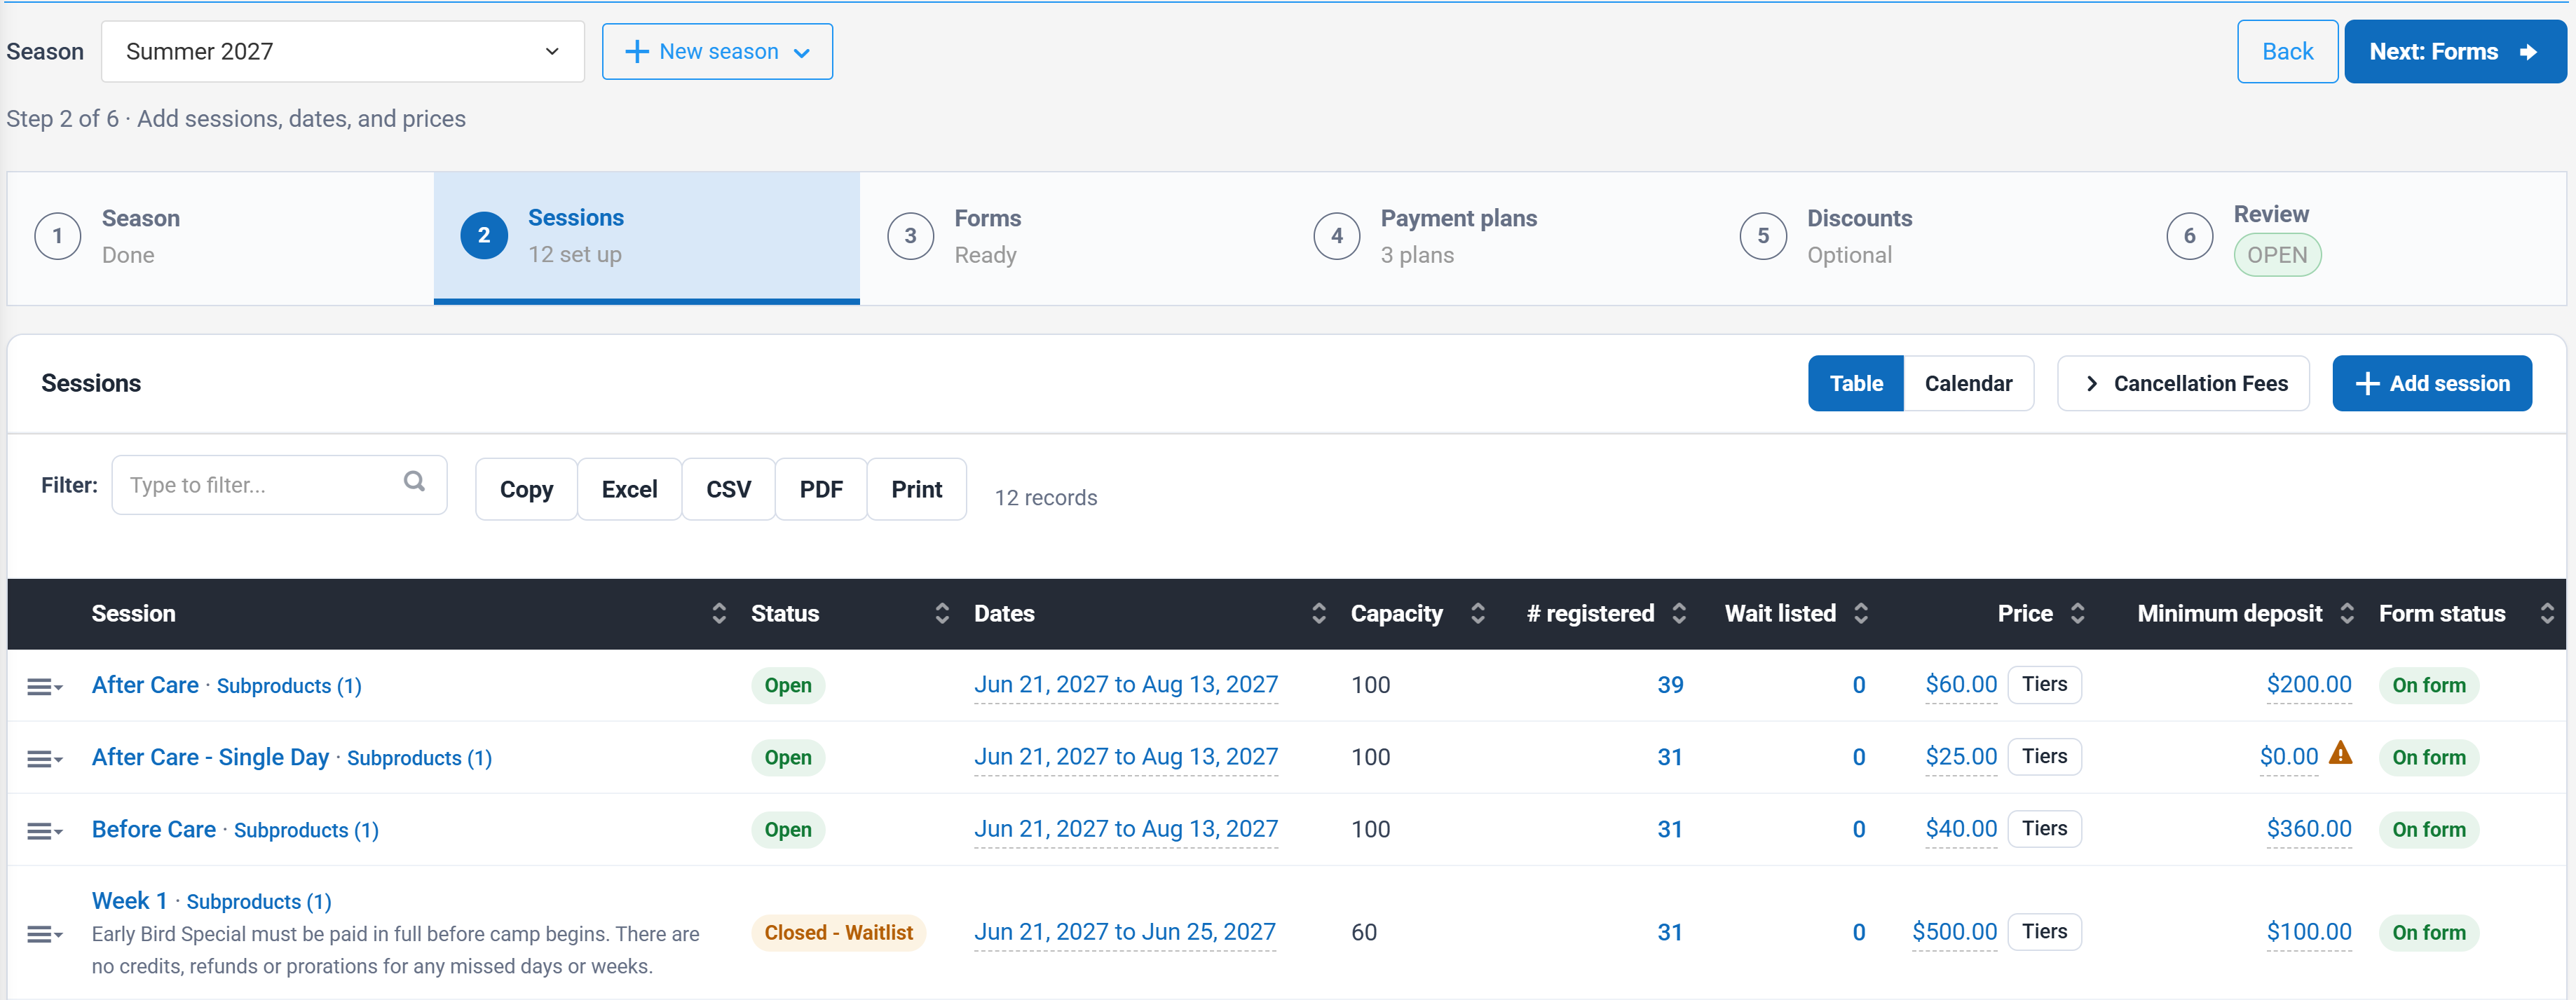The height and width of the screenshot is (1000, 2576).
Task: Open the New season dropdown button
Action: pos(717,51)
